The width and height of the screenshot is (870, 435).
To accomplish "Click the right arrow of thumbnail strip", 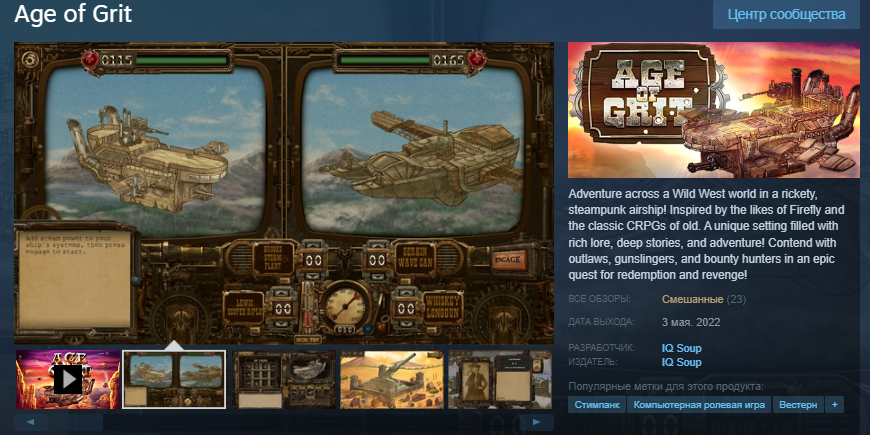I will pos(537,422).
